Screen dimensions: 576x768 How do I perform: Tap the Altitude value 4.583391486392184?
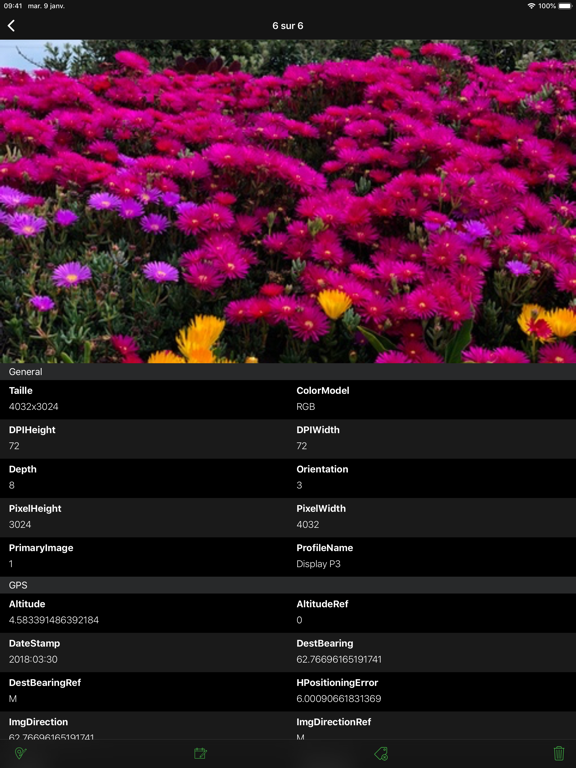(x=54, y=620)
